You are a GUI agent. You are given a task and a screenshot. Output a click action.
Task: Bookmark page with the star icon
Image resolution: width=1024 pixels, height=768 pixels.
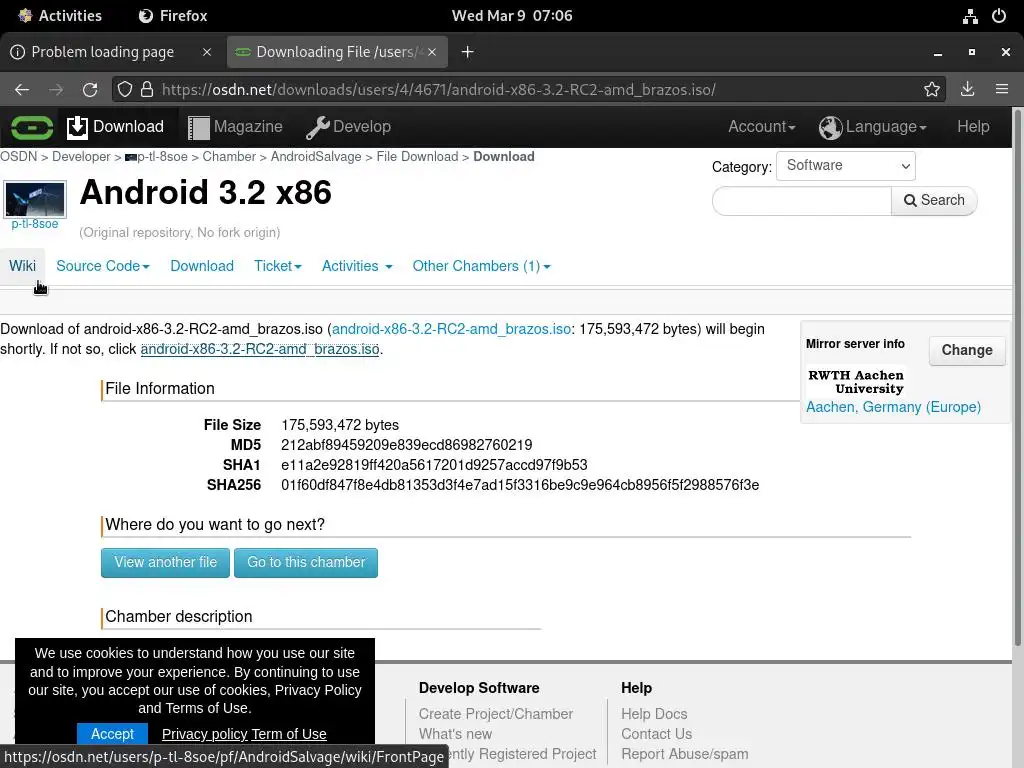(932, 89)
